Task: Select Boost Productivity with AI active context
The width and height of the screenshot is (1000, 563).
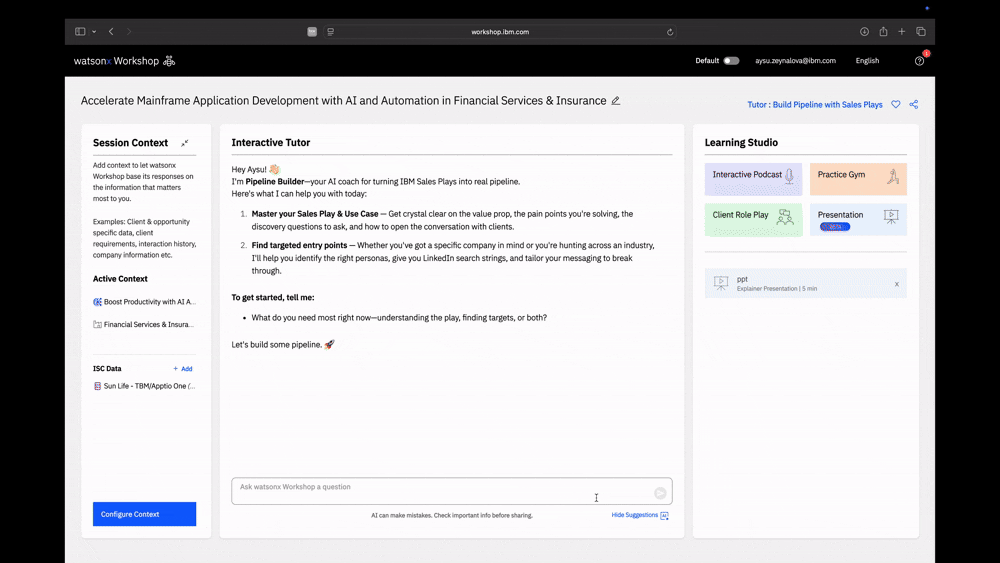Action: pyautogui.click(x=144, y=302)
